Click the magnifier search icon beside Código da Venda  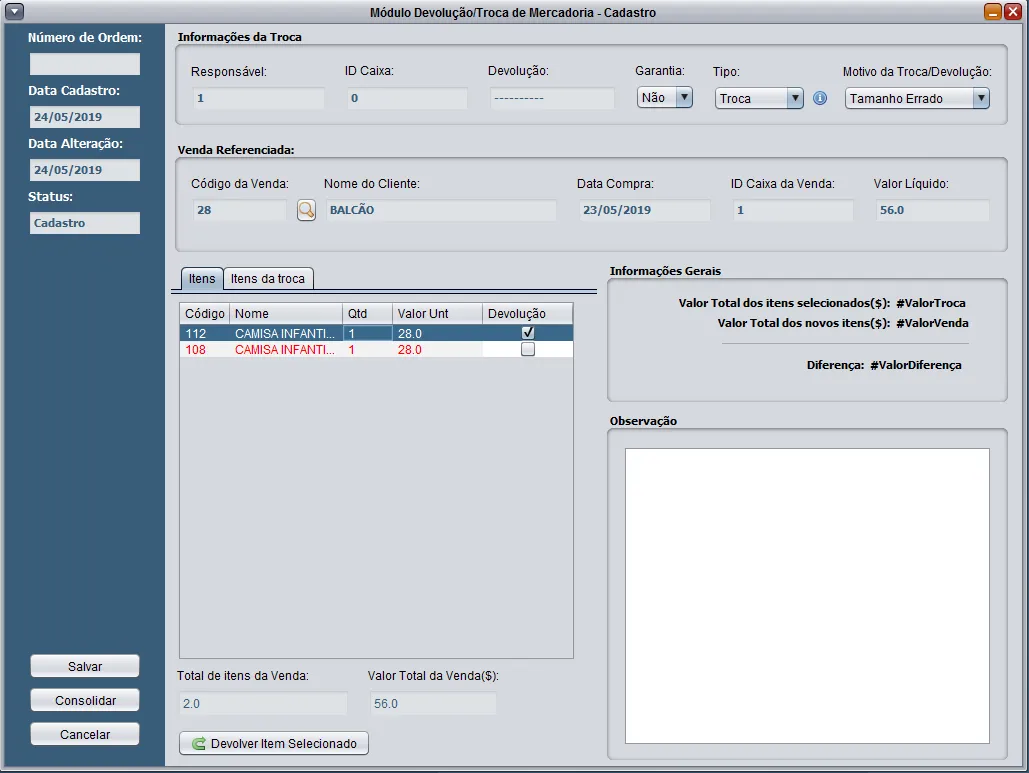(x=306, y=210)
